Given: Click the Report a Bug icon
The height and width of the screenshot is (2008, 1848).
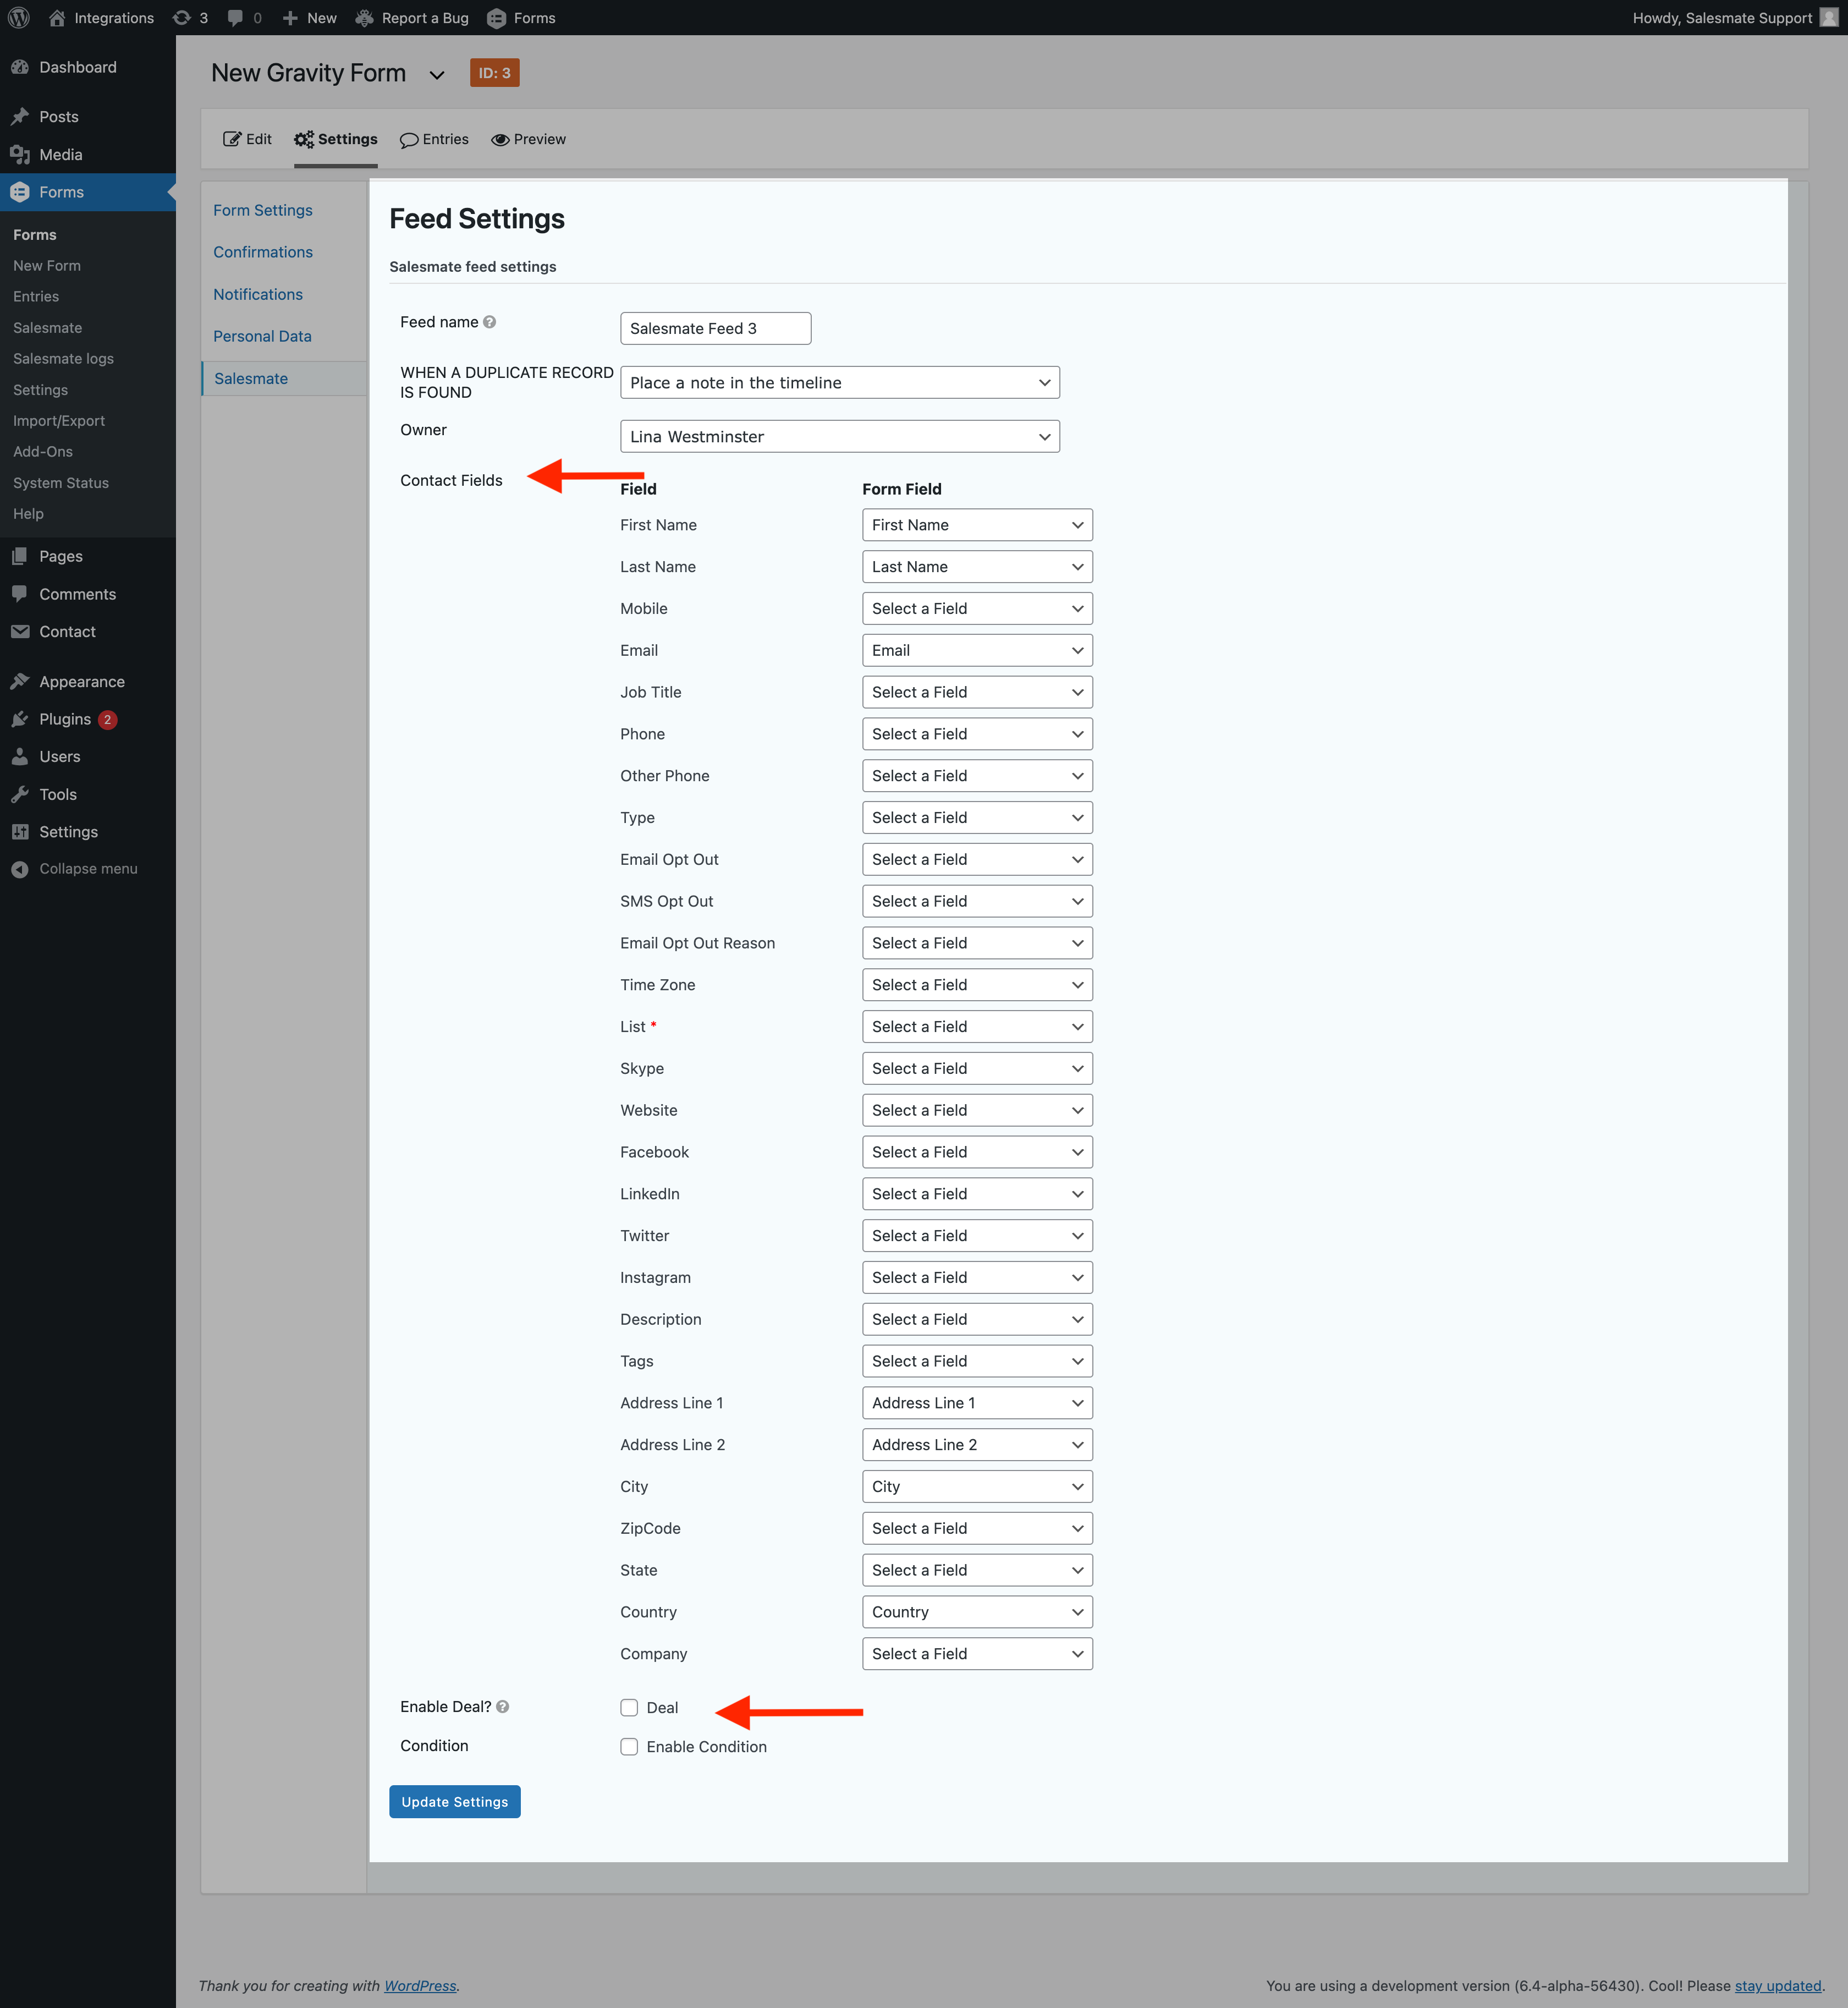Looking at the screenshot, I should (x=365, y=18).
